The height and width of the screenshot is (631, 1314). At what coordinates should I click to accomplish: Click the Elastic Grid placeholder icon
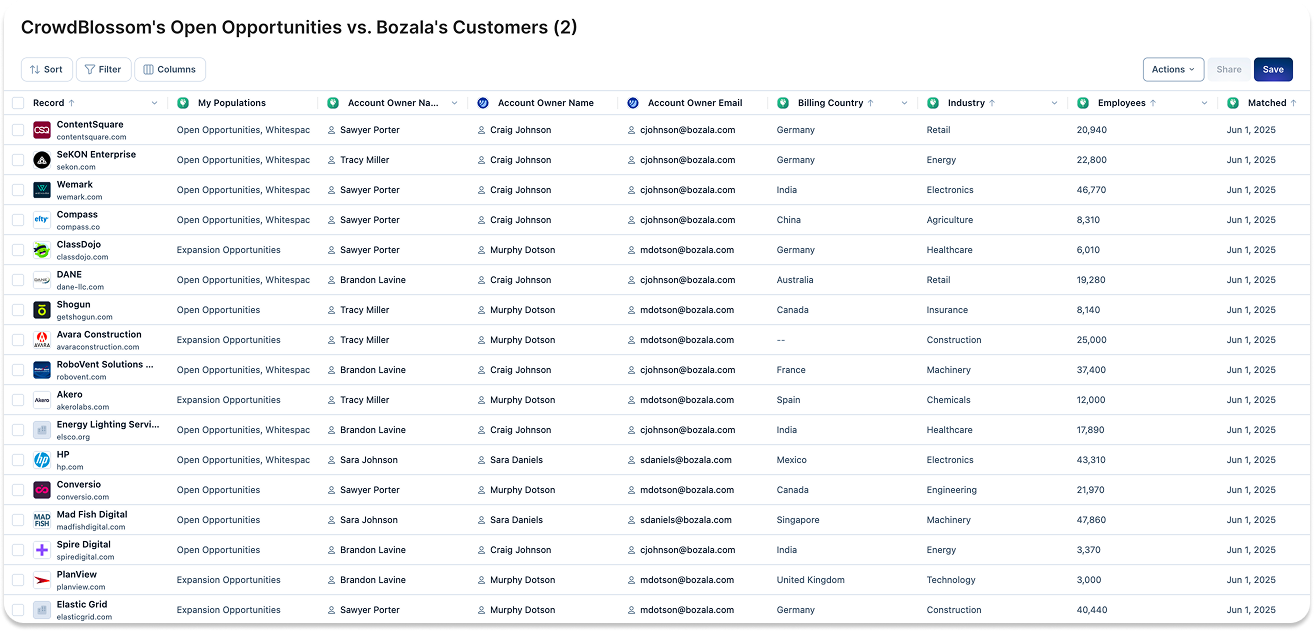tap(42, 610)
